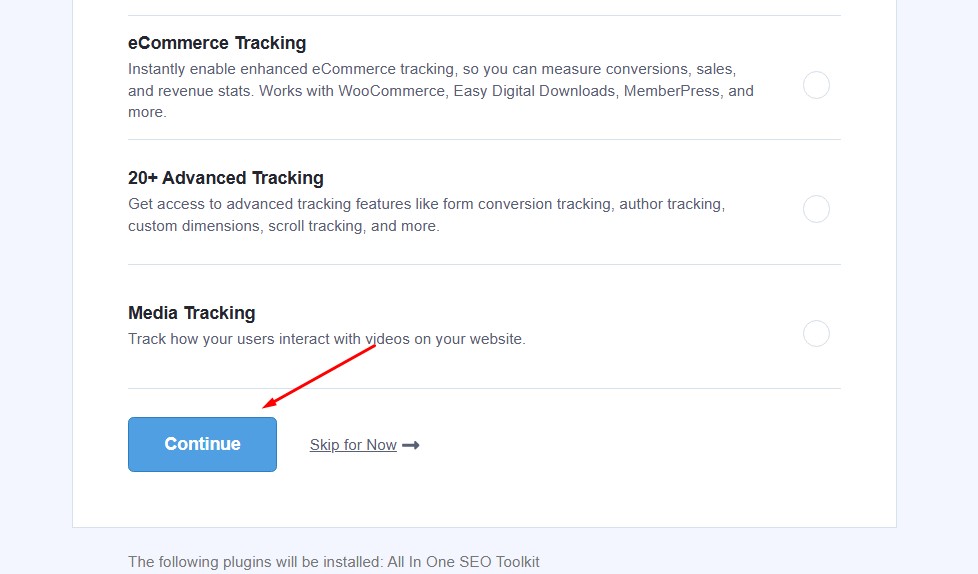Click the All In One SEO Toolkit text
The height and width of the screenshot is (574, 978).
tap(463, 562)
